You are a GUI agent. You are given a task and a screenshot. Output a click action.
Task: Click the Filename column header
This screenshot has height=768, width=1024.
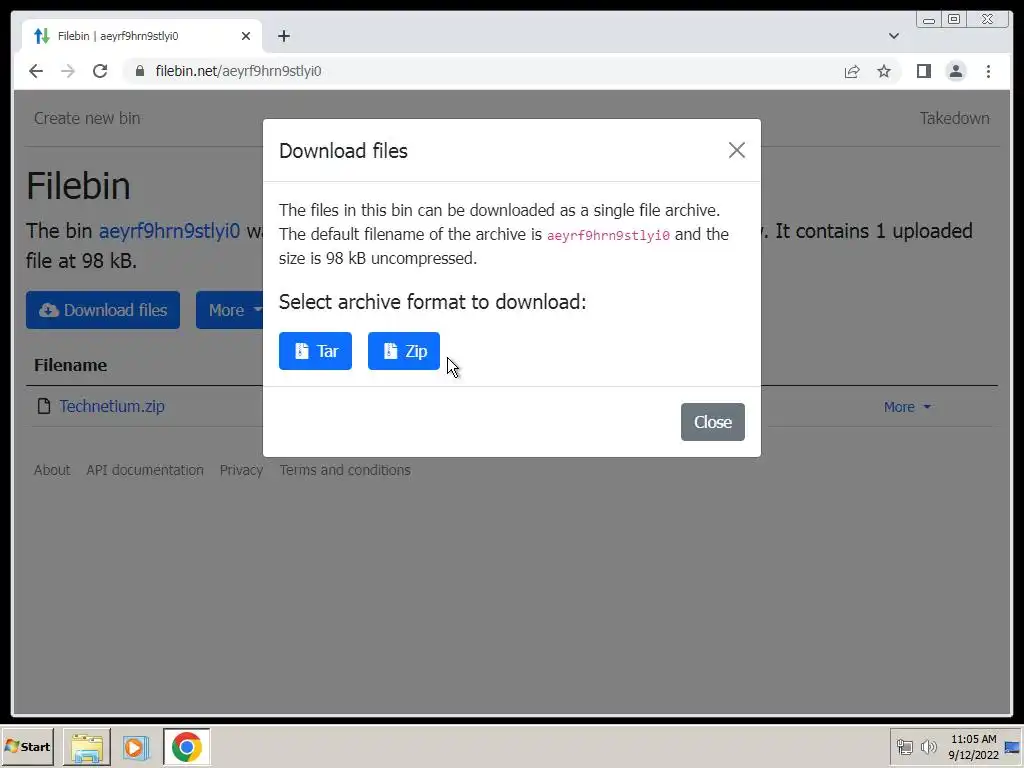(x=71, y=365)
